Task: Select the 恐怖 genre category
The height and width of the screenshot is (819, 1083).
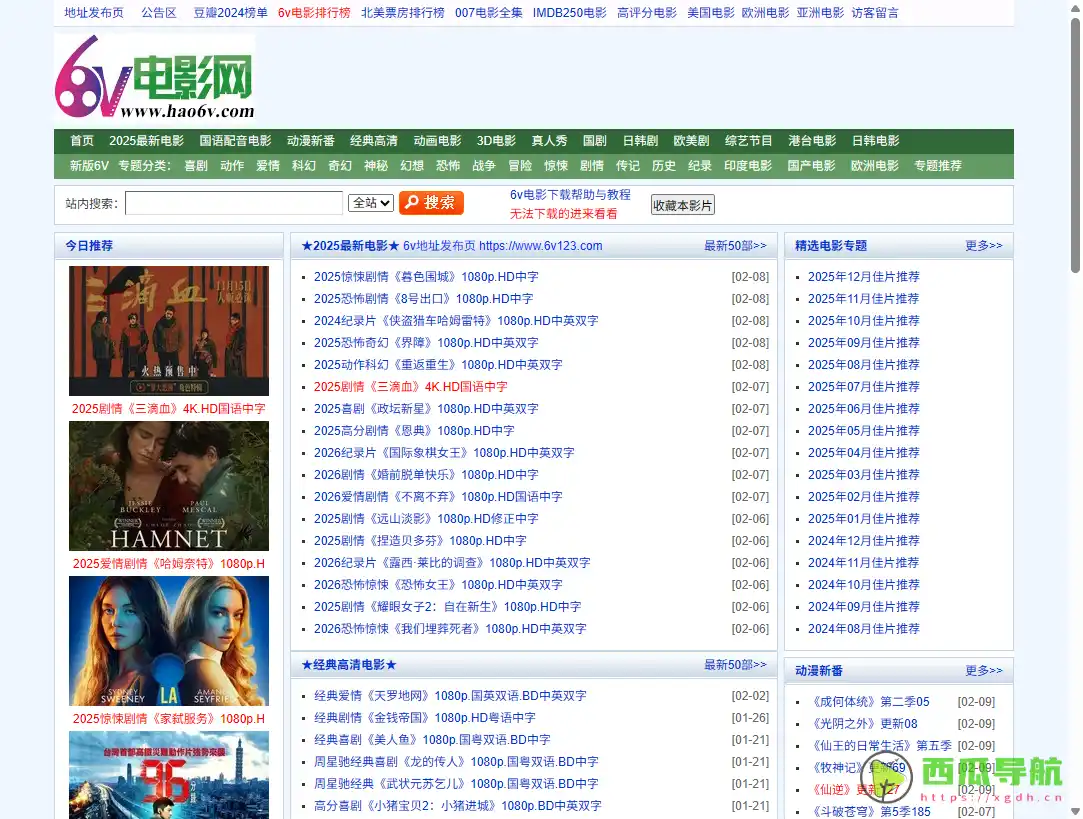Action: point(447,165)
